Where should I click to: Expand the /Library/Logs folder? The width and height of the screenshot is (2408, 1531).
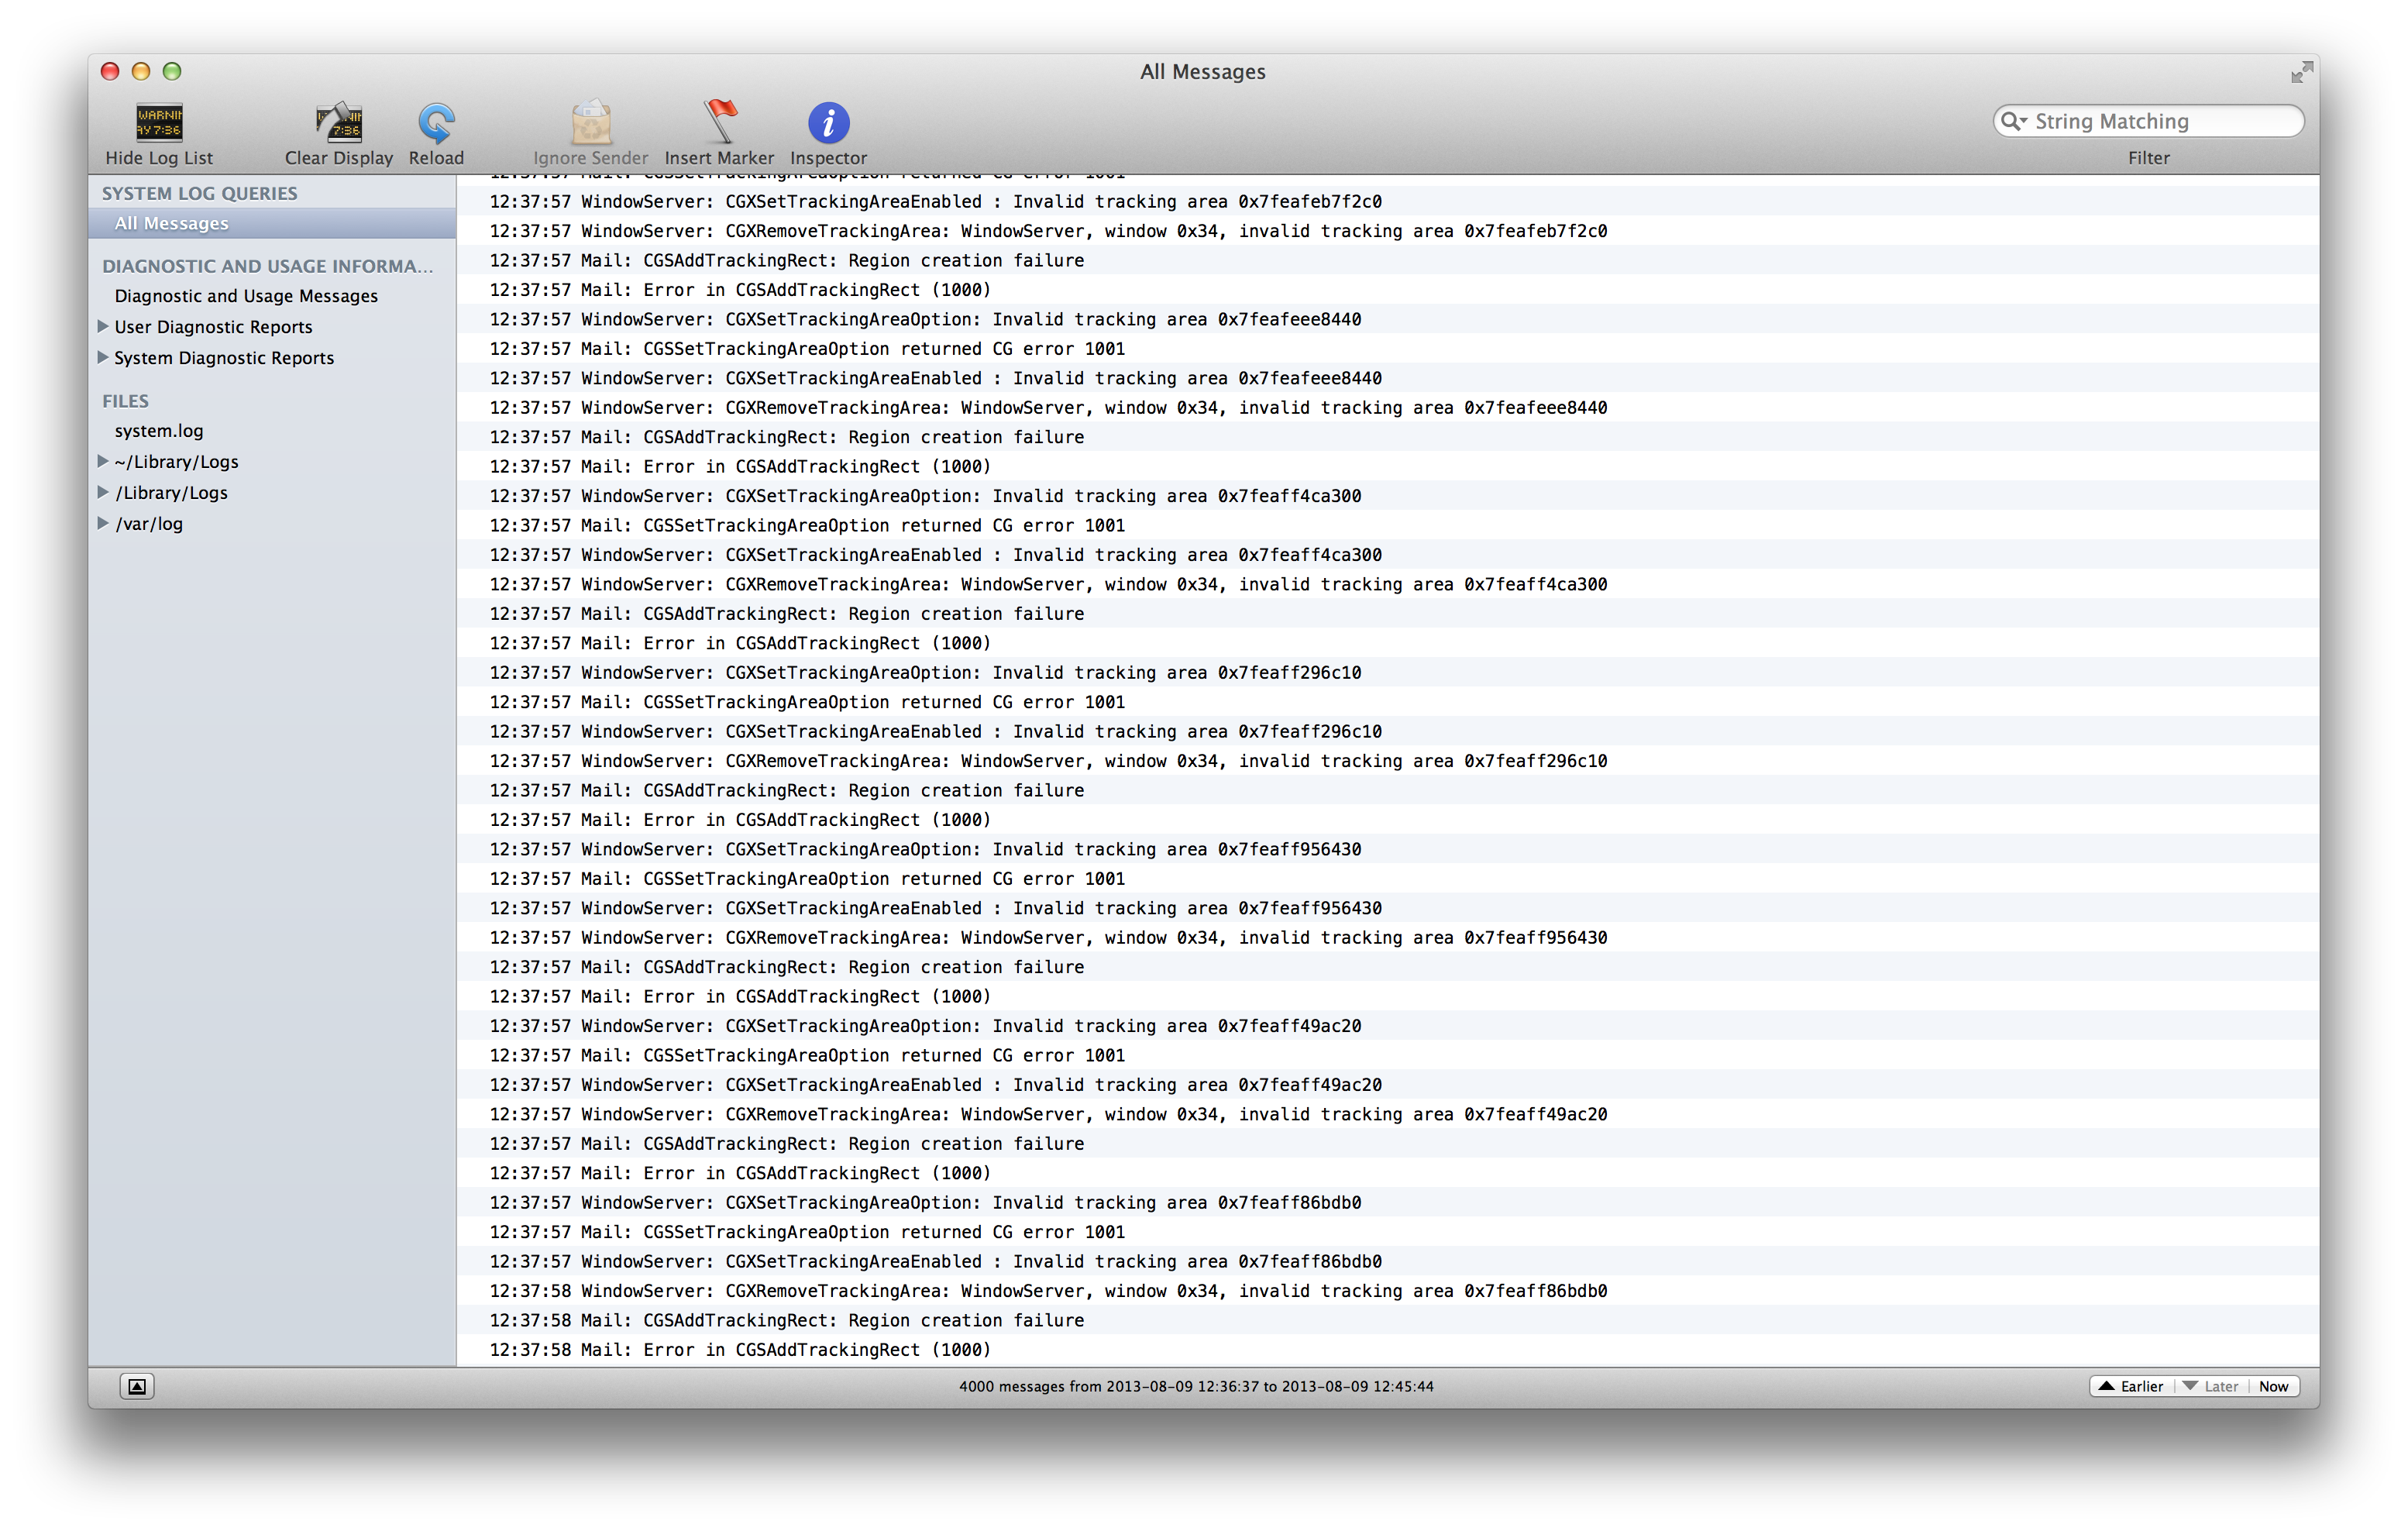coord(103,492)
